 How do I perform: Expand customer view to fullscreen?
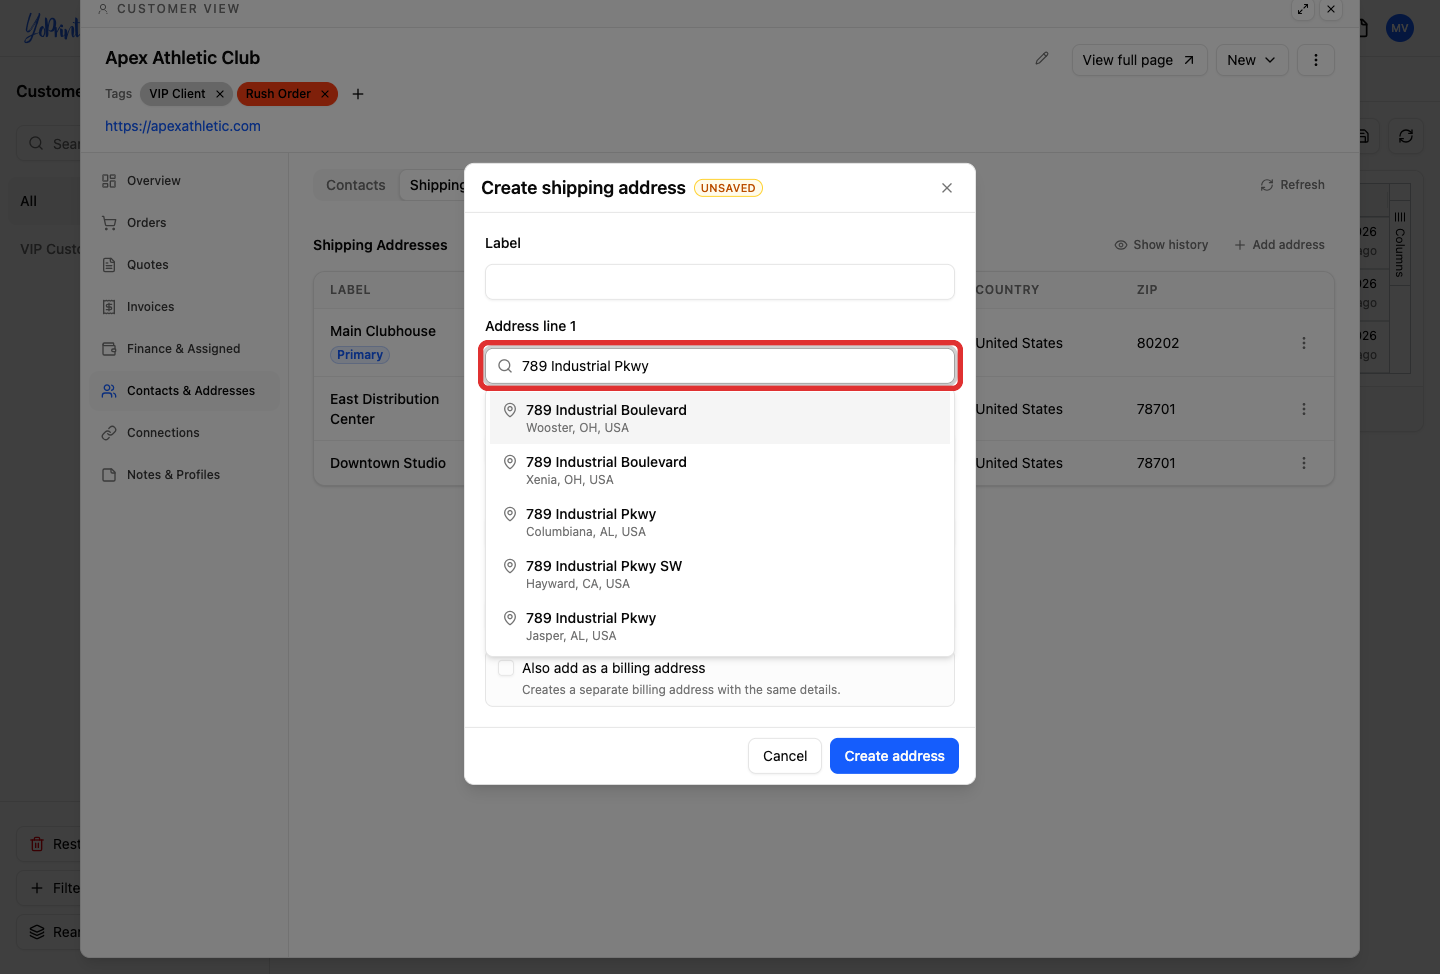1303,9
